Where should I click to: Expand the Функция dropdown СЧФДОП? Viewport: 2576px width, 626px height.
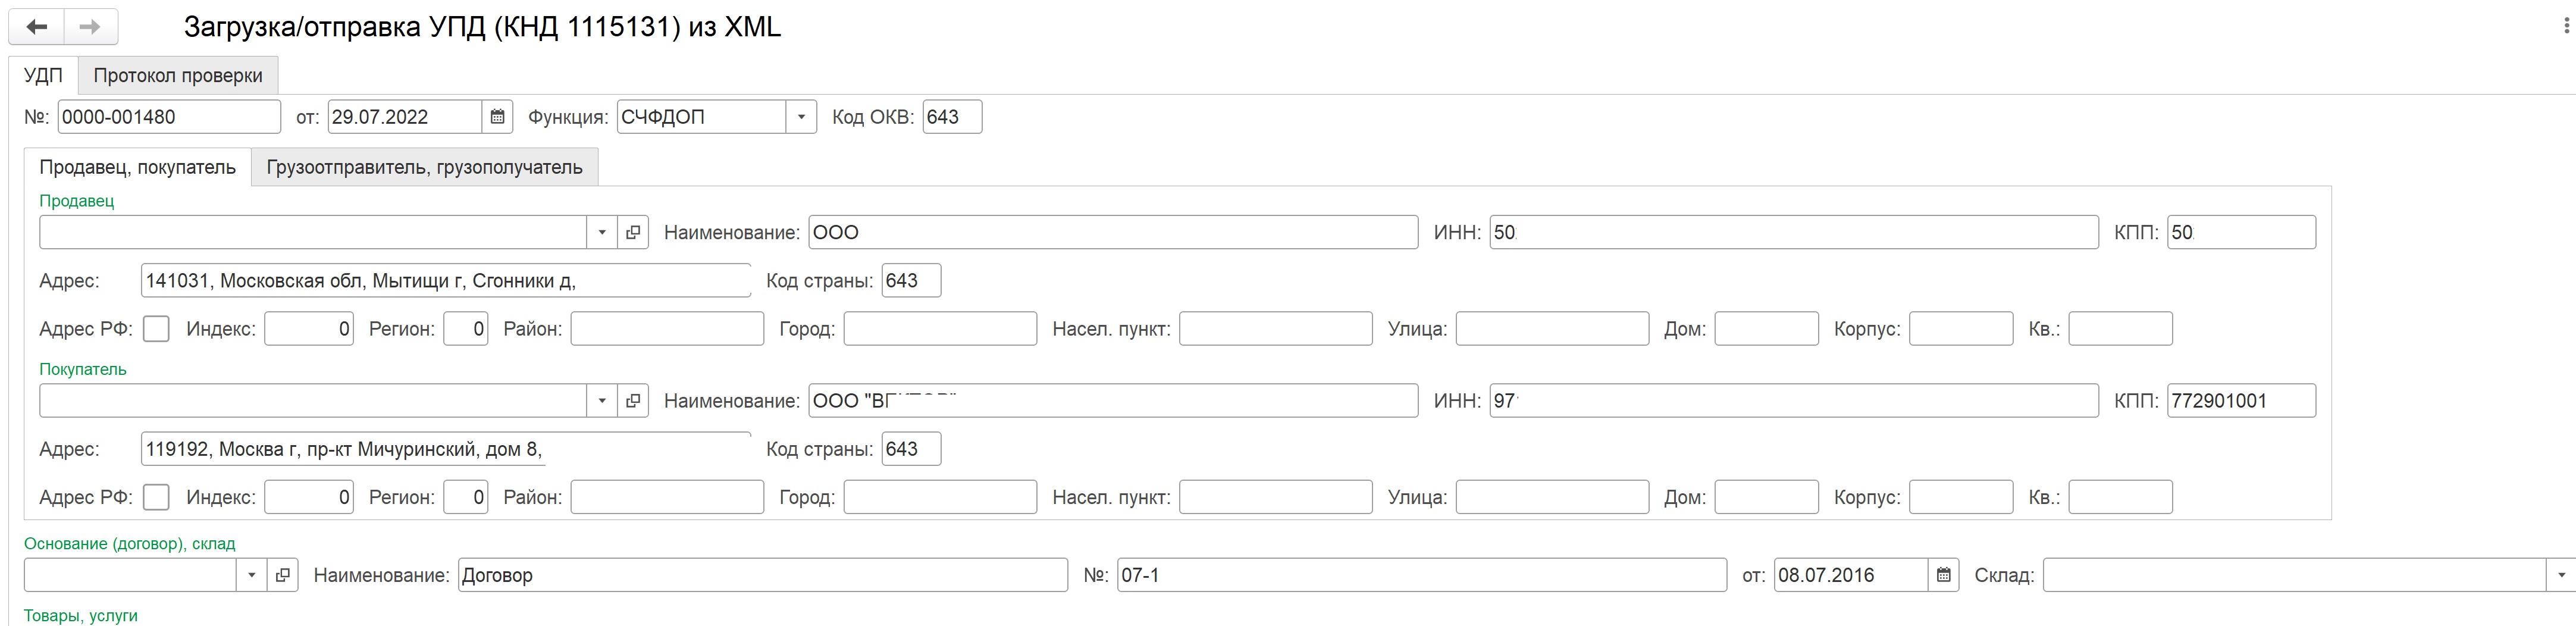pyautogui.click(x=801, y=117)
